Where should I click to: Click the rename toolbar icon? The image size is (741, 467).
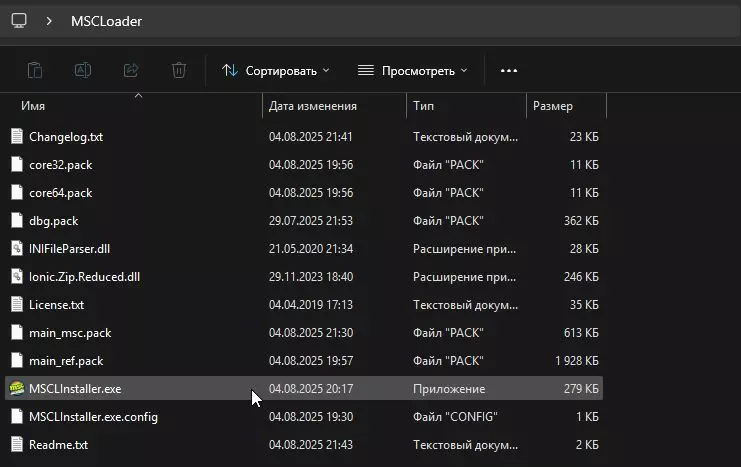point(83,70)
